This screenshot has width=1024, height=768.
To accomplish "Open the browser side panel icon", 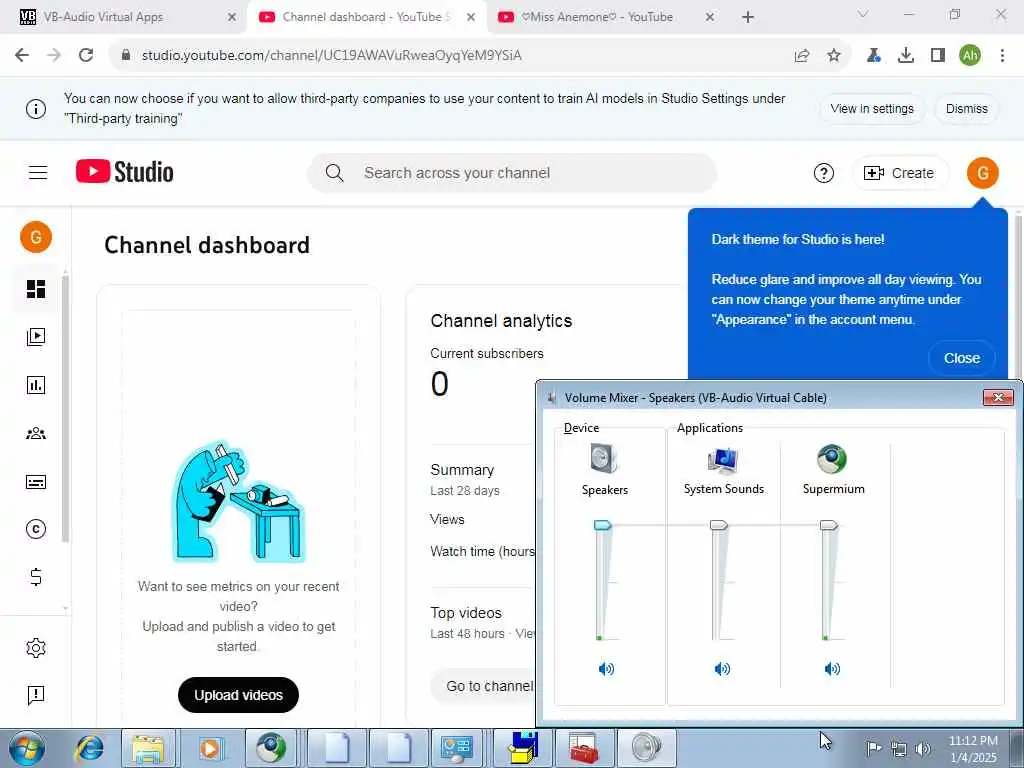I will tap(938, 56).
